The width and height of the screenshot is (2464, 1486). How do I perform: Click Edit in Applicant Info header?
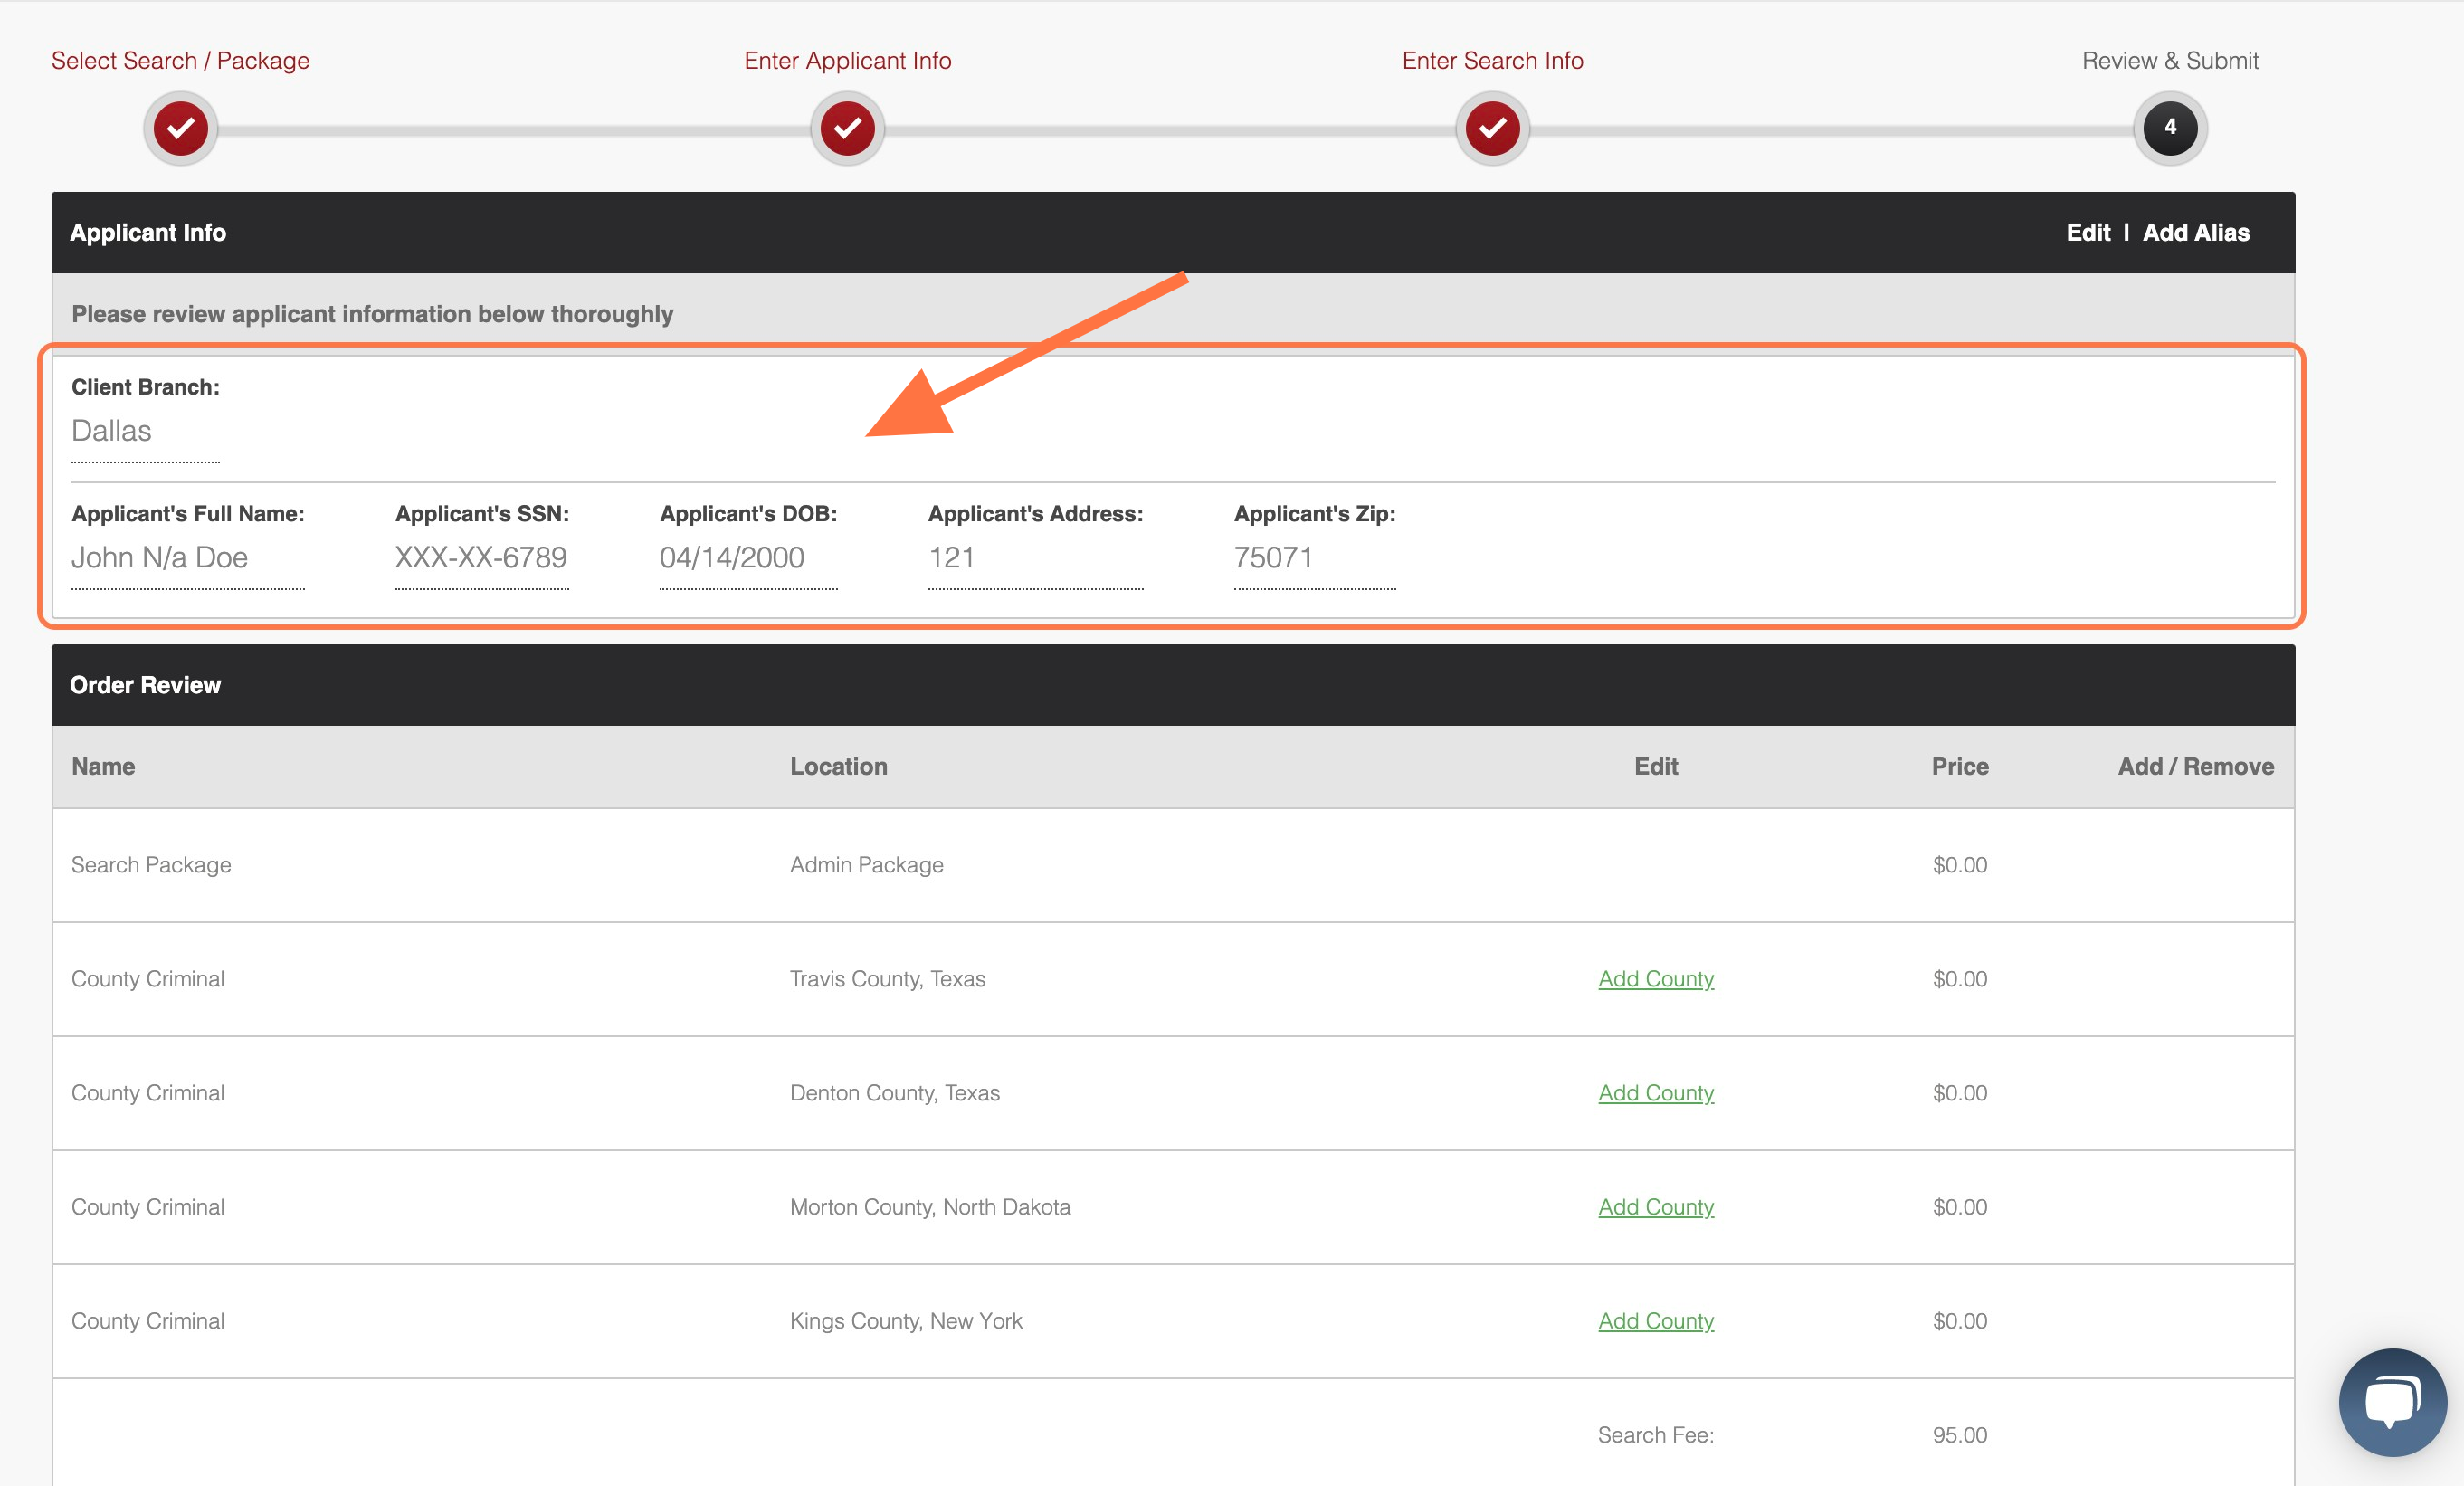pyautogui.click(x=2088, y=232)
